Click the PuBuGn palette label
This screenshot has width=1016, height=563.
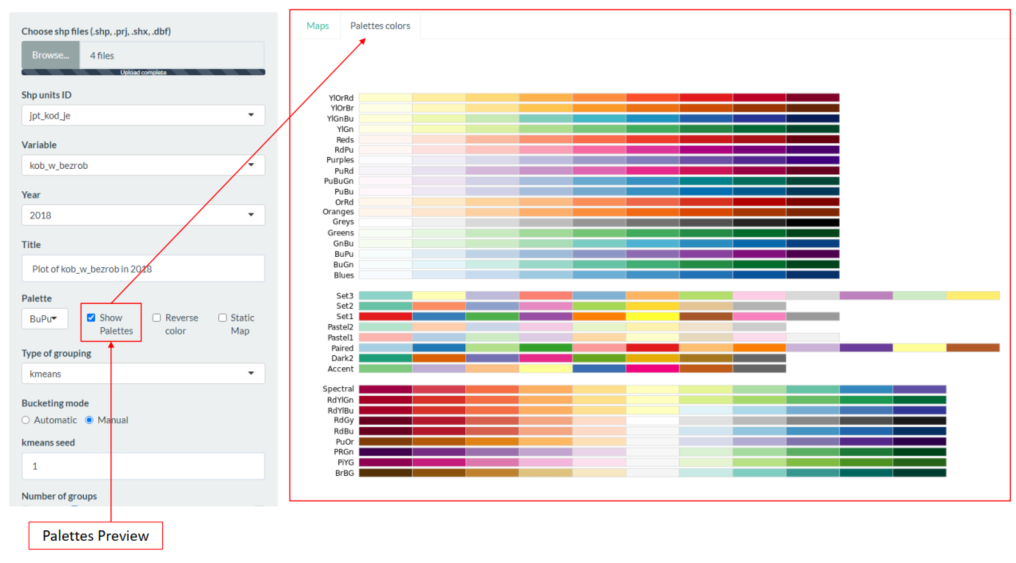(339, 181)
